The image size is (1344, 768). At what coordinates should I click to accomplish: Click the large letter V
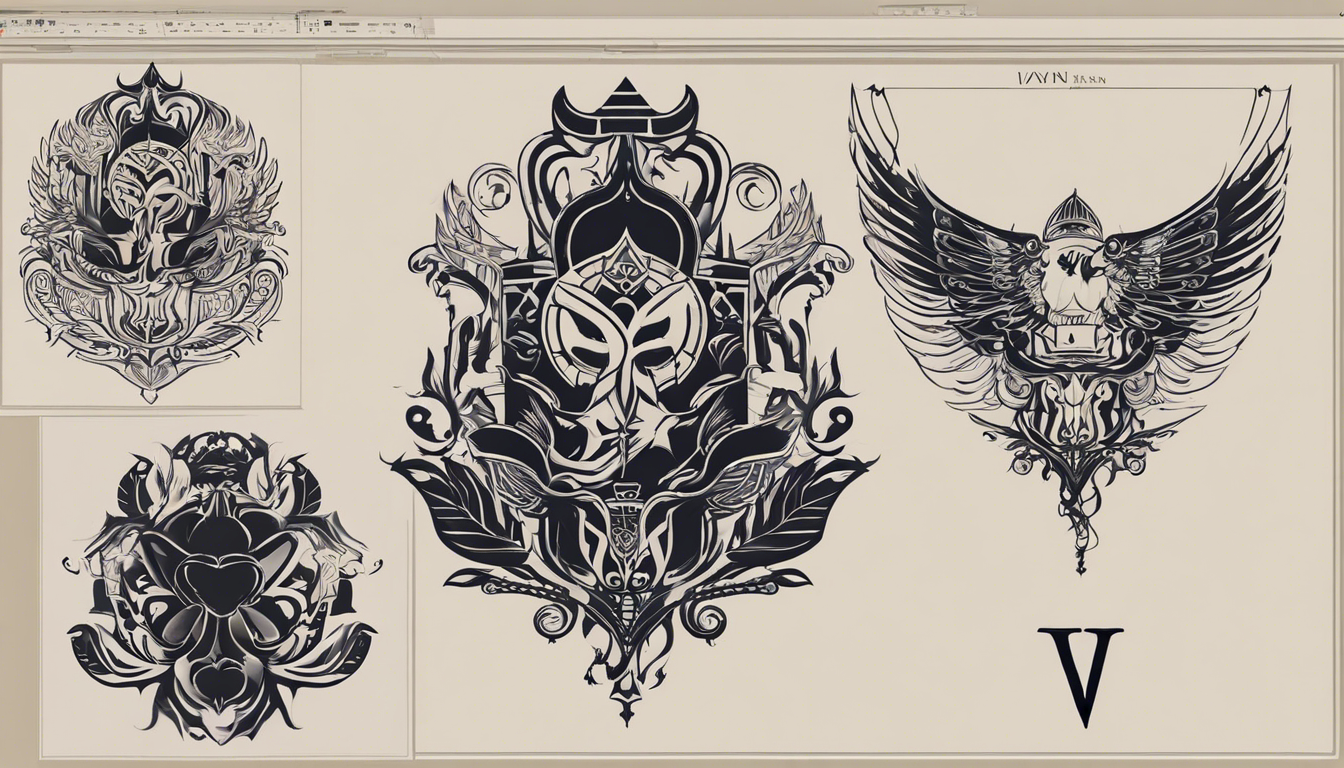[1080, 676]
